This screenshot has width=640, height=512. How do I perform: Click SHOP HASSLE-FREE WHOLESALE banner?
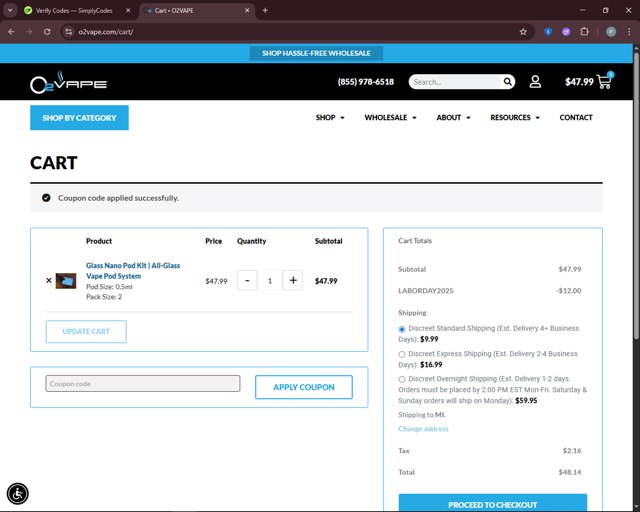[x=316, y=53]
